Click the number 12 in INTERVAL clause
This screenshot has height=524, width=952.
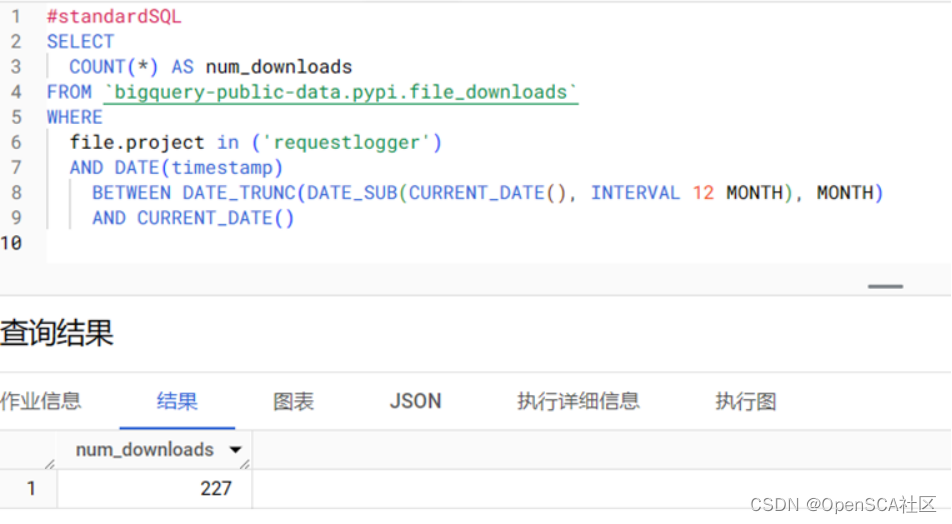(703, 193)
